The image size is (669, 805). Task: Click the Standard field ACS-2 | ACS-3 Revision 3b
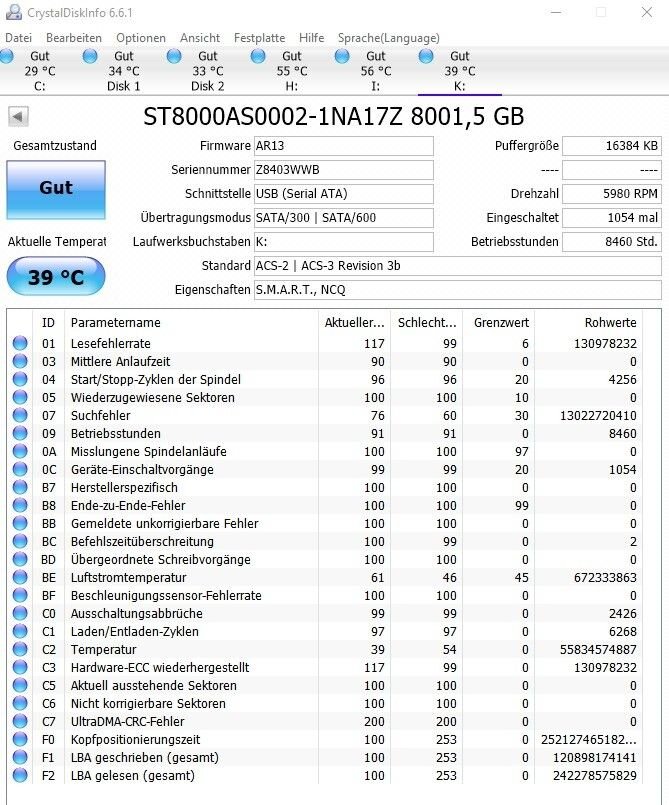(457, 266)
